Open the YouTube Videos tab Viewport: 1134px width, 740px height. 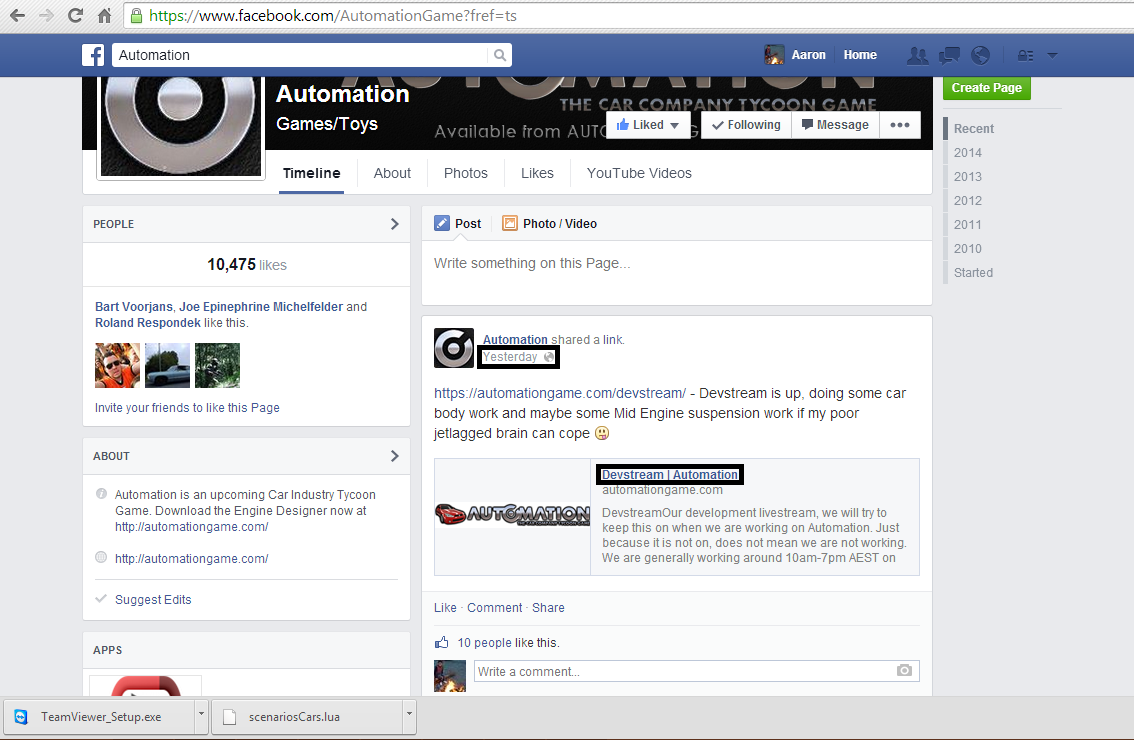(x=639, y=173)
